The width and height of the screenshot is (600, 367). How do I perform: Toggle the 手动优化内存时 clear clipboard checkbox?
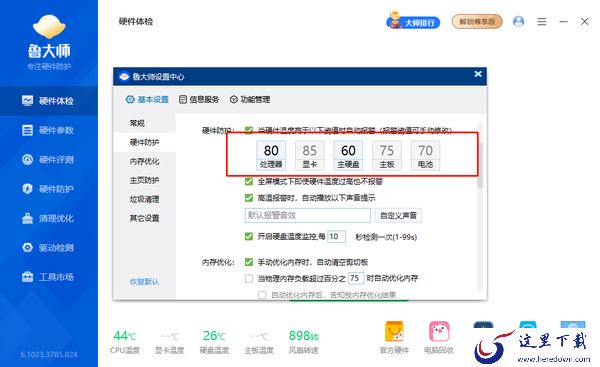tap(249, 262)
